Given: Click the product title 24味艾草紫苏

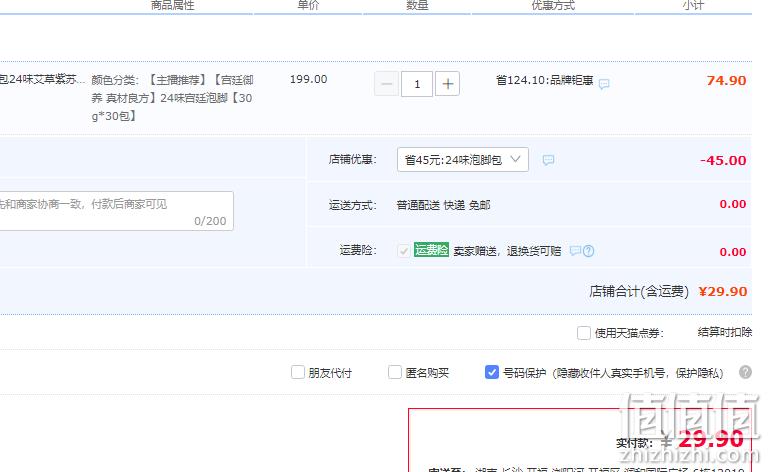Looking at the screenshot, I should click(x=42, y=79).
